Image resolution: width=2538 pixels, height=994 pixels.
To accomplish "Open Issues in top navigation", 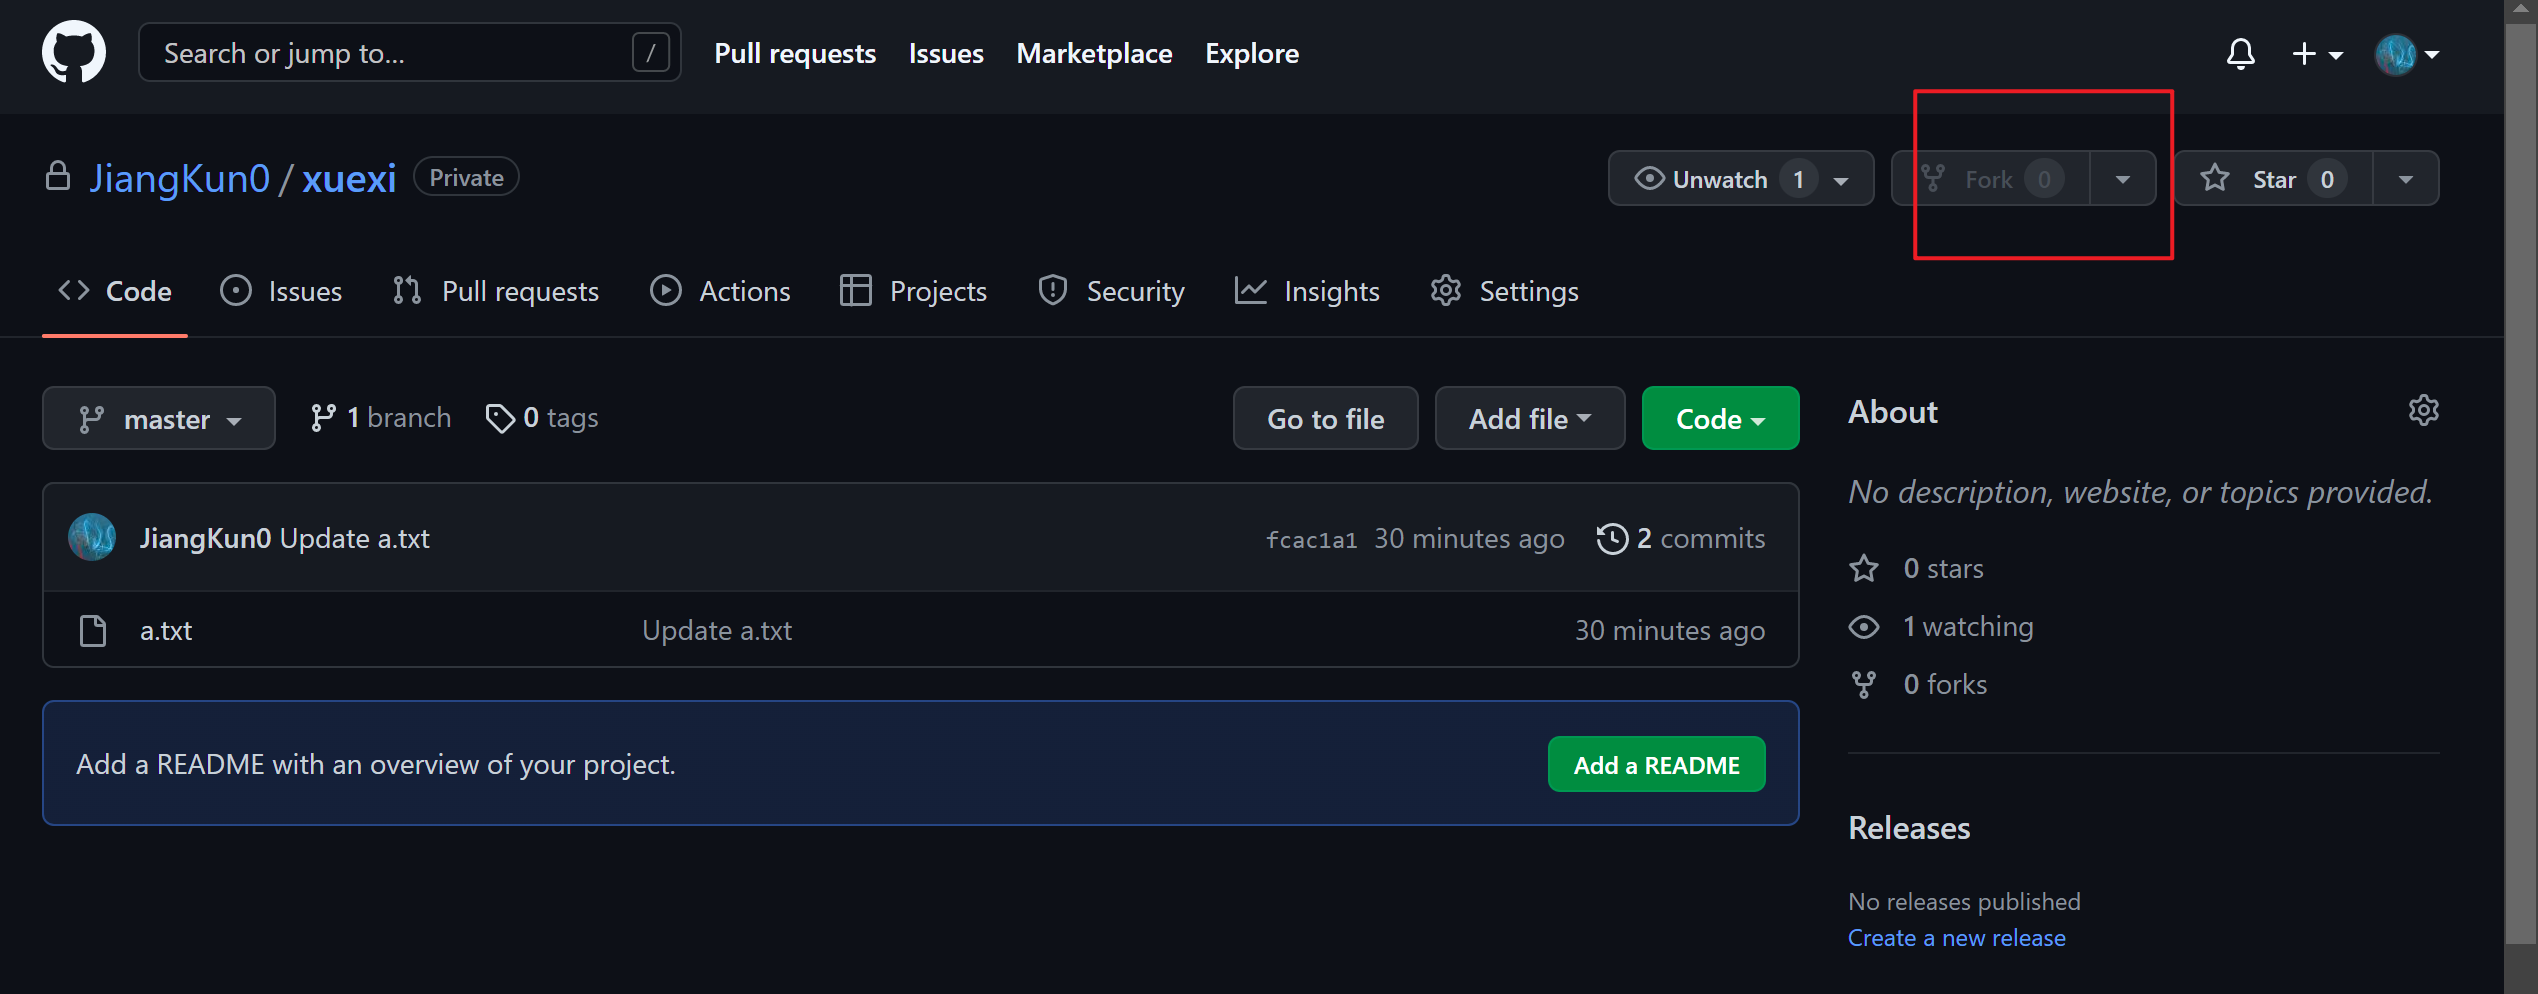I will click(x=946, y=53).
